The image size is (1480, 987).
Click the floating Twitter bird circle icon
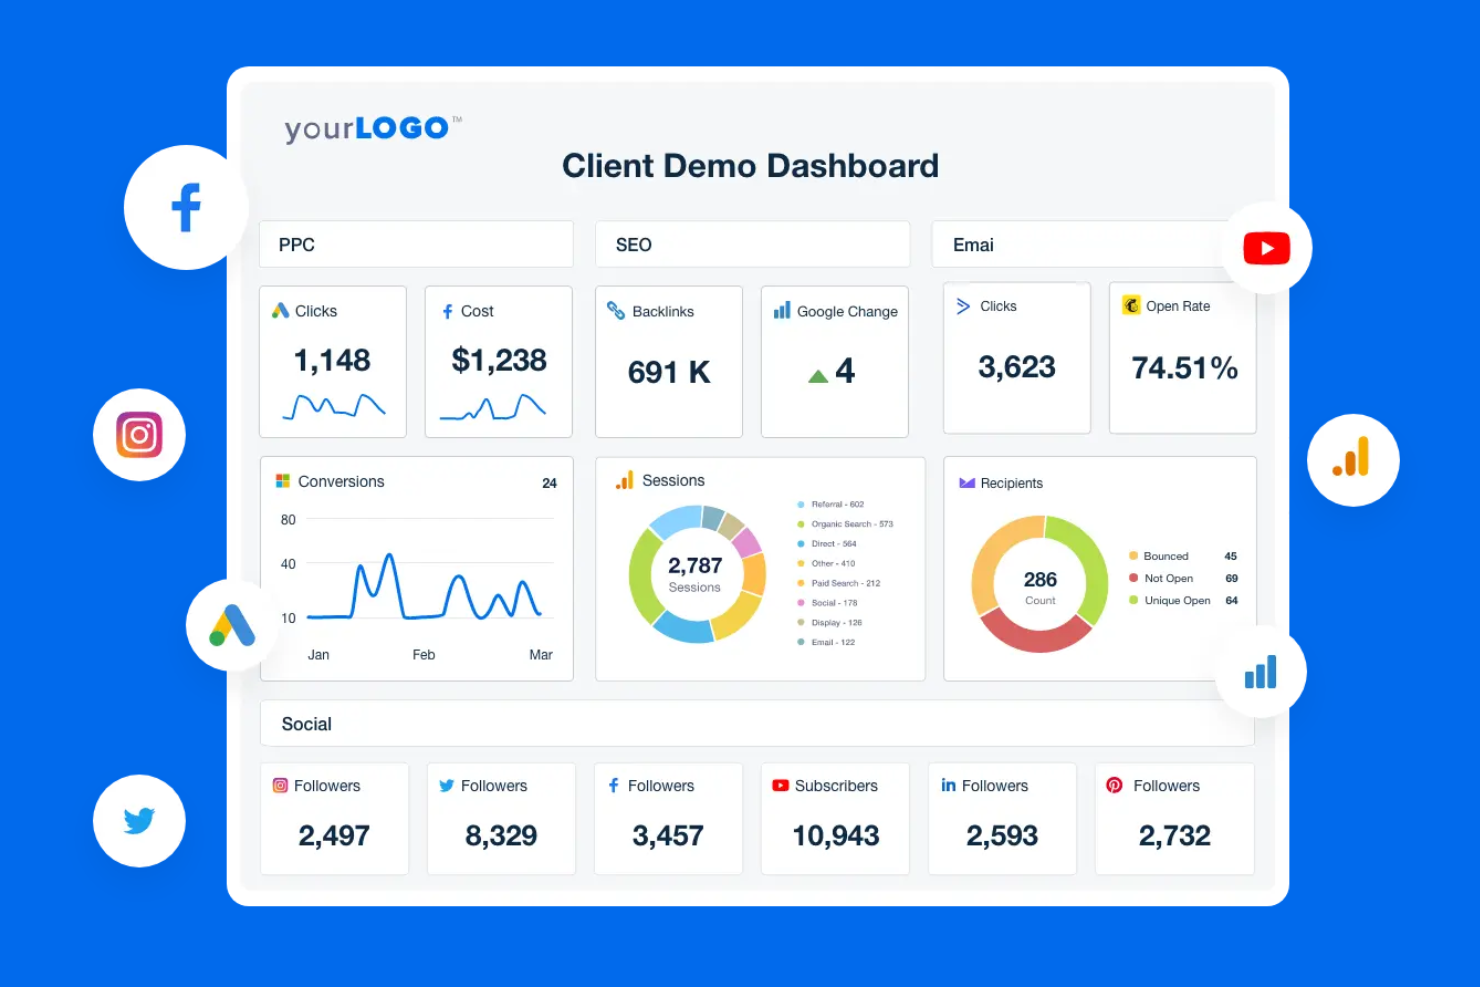tap(139, 821)
